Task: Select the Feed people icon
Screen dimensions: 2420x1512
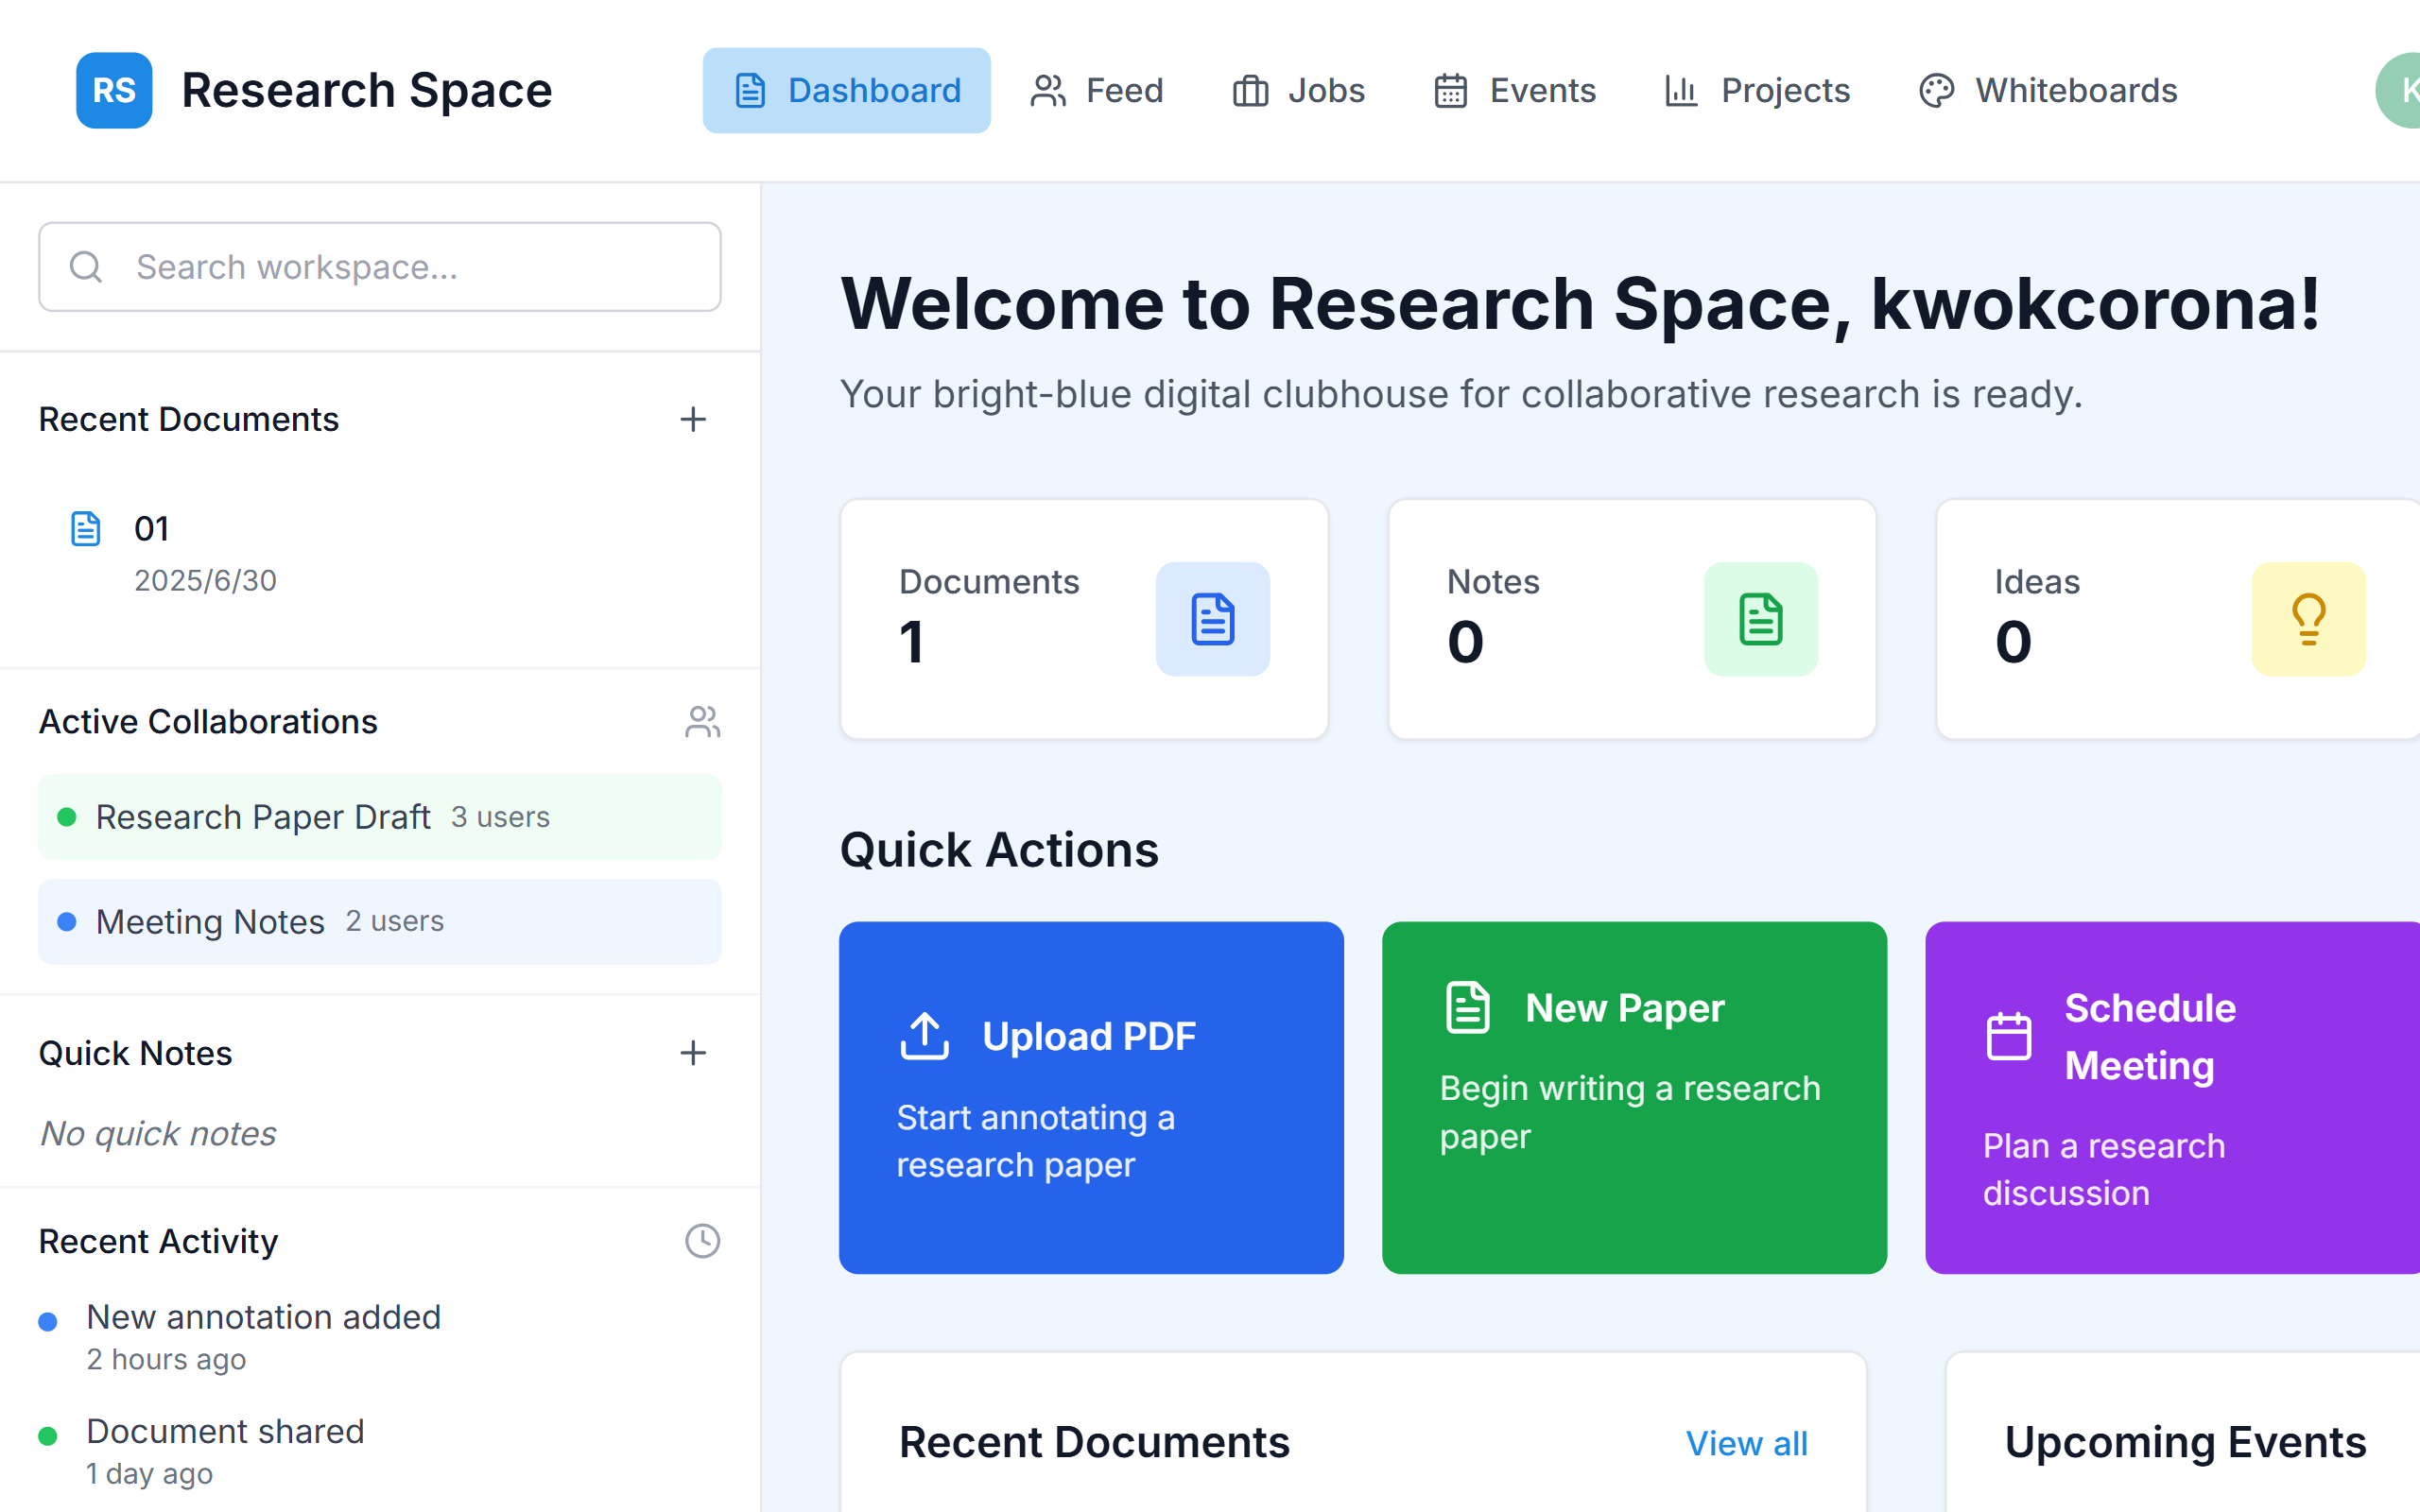Action: point(1047,90)
